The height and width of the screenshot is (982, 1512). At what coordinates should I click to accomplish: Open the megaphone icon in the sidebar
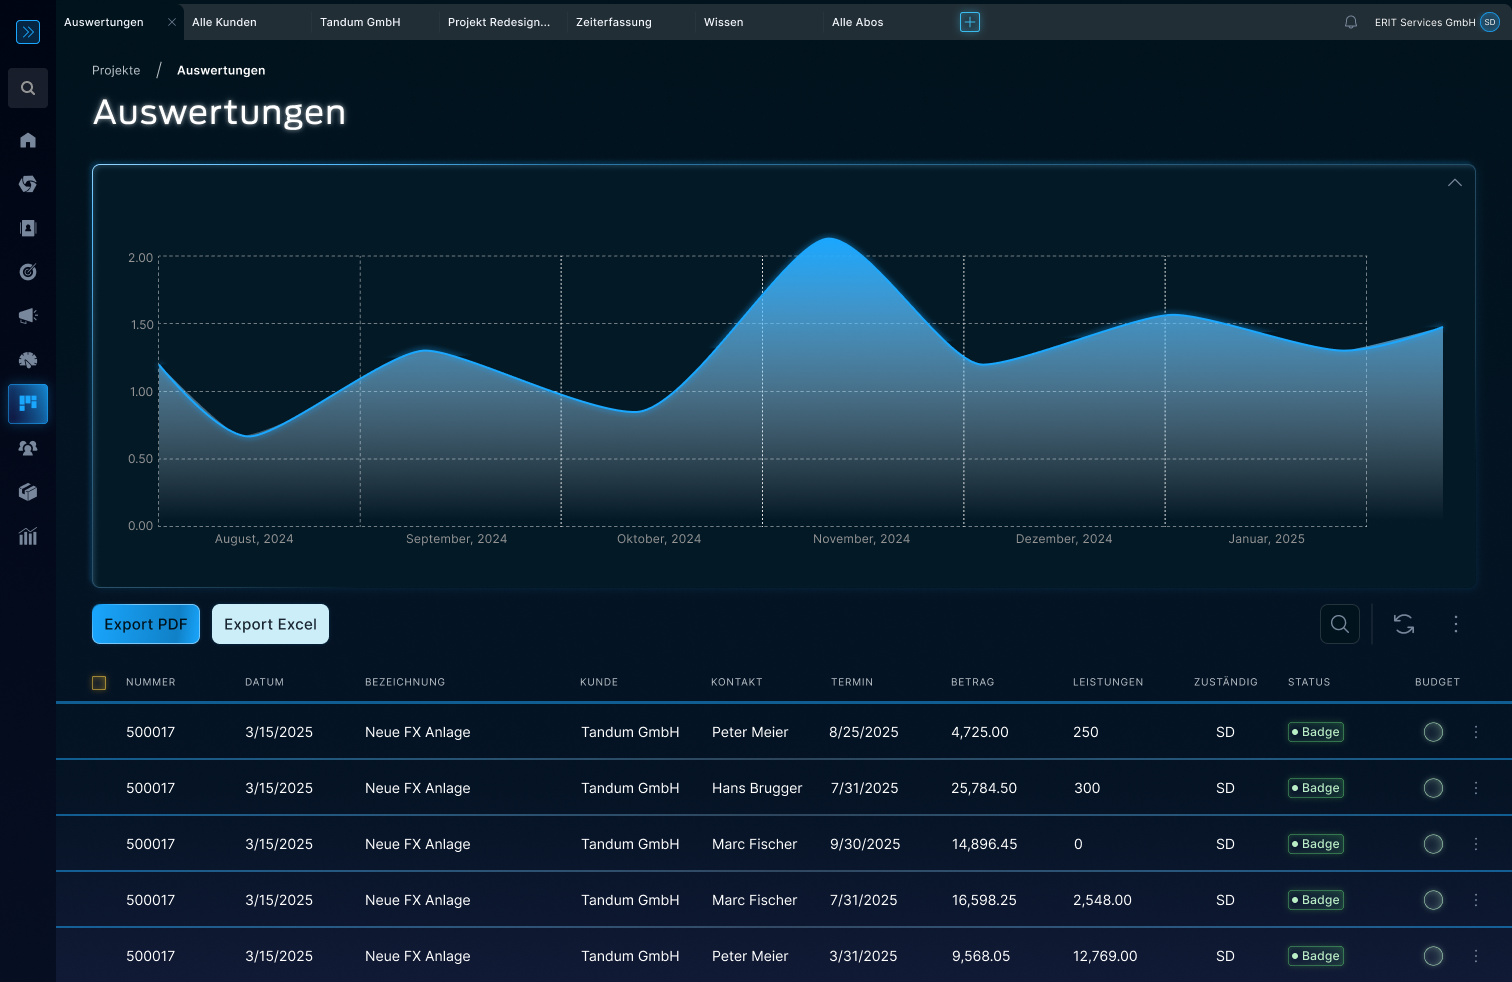pyautogui.click(x=28, y=316)
